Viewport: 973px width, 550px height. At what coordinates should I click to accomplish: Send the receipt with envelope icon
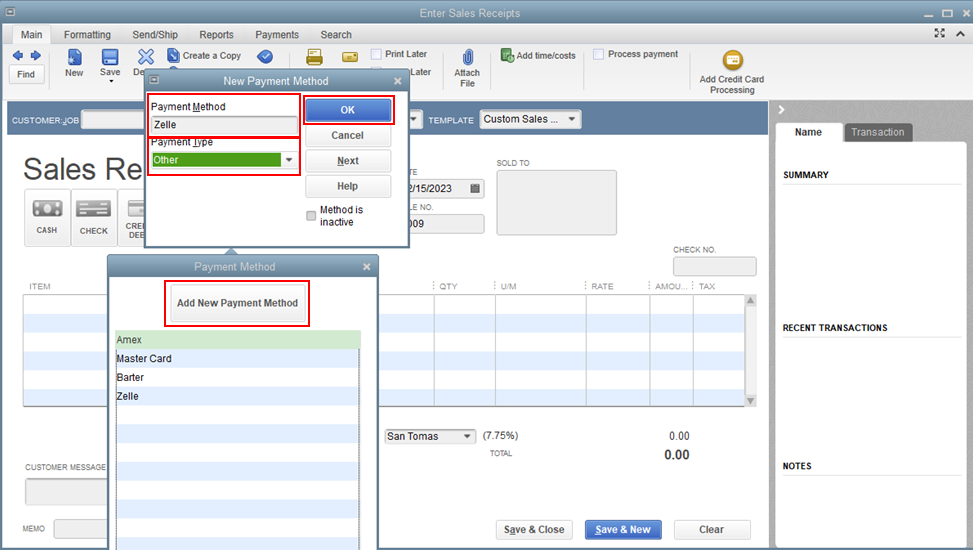(350, 57)
